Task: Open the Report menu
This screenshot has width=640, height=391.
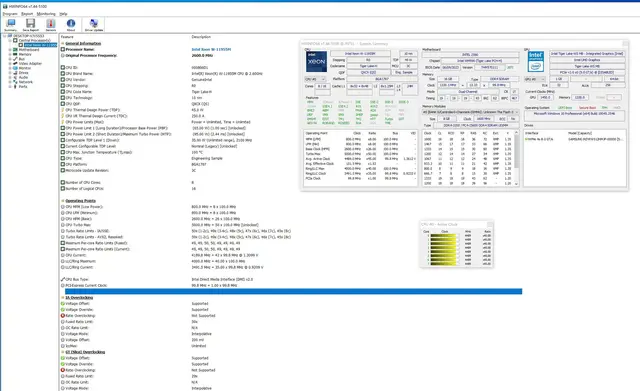Action: 27,14
